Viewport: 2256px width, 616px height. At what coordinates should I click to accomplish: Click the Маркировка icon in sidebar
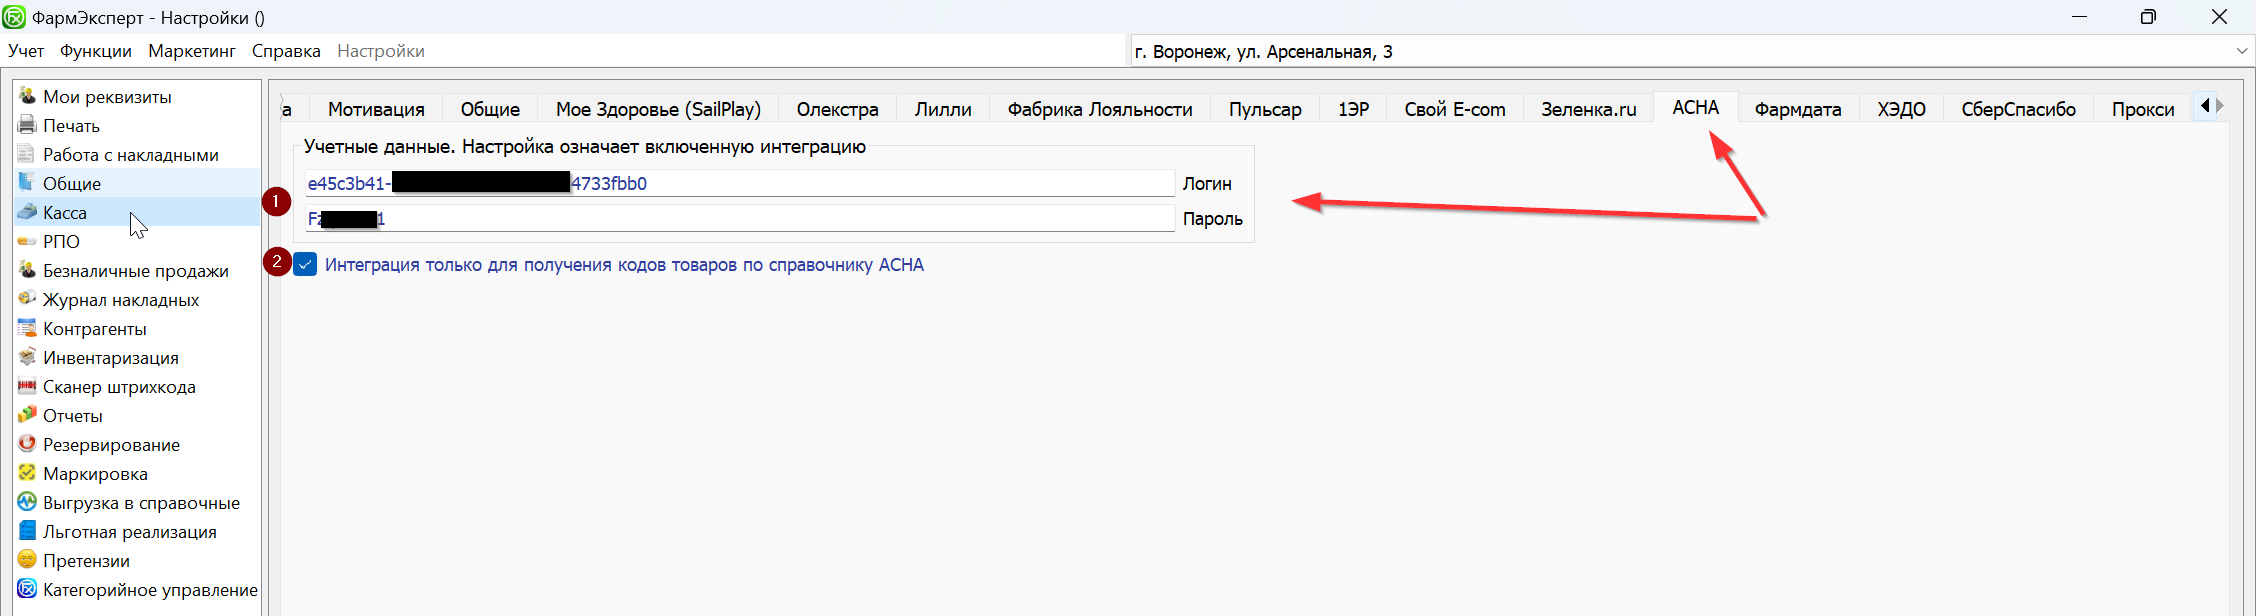coord(27,473)
